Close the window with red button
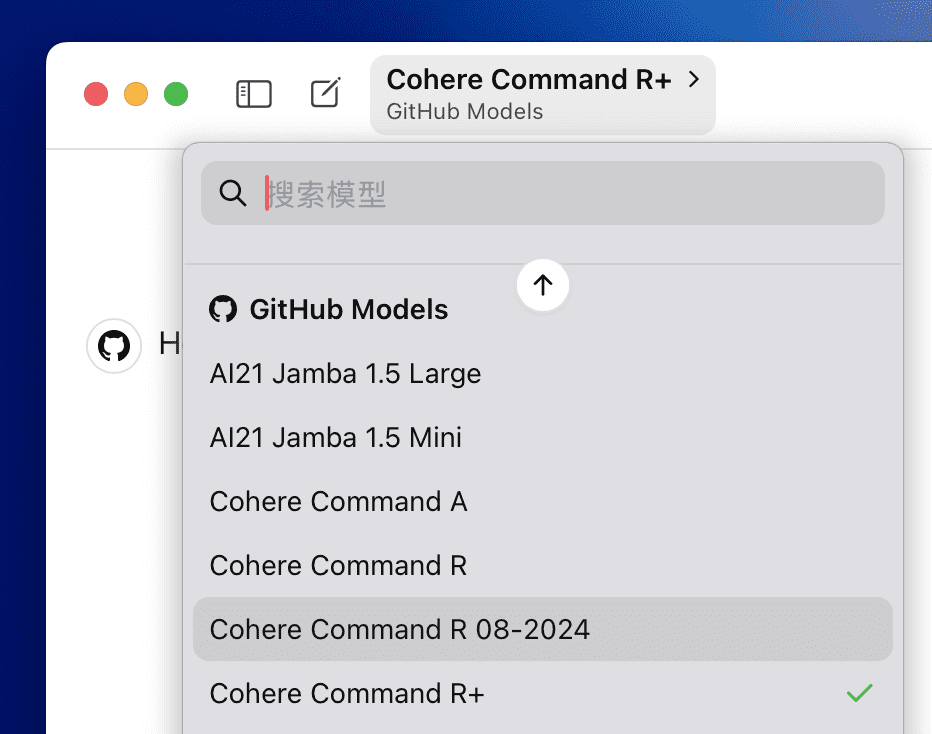 coord(96,94)
